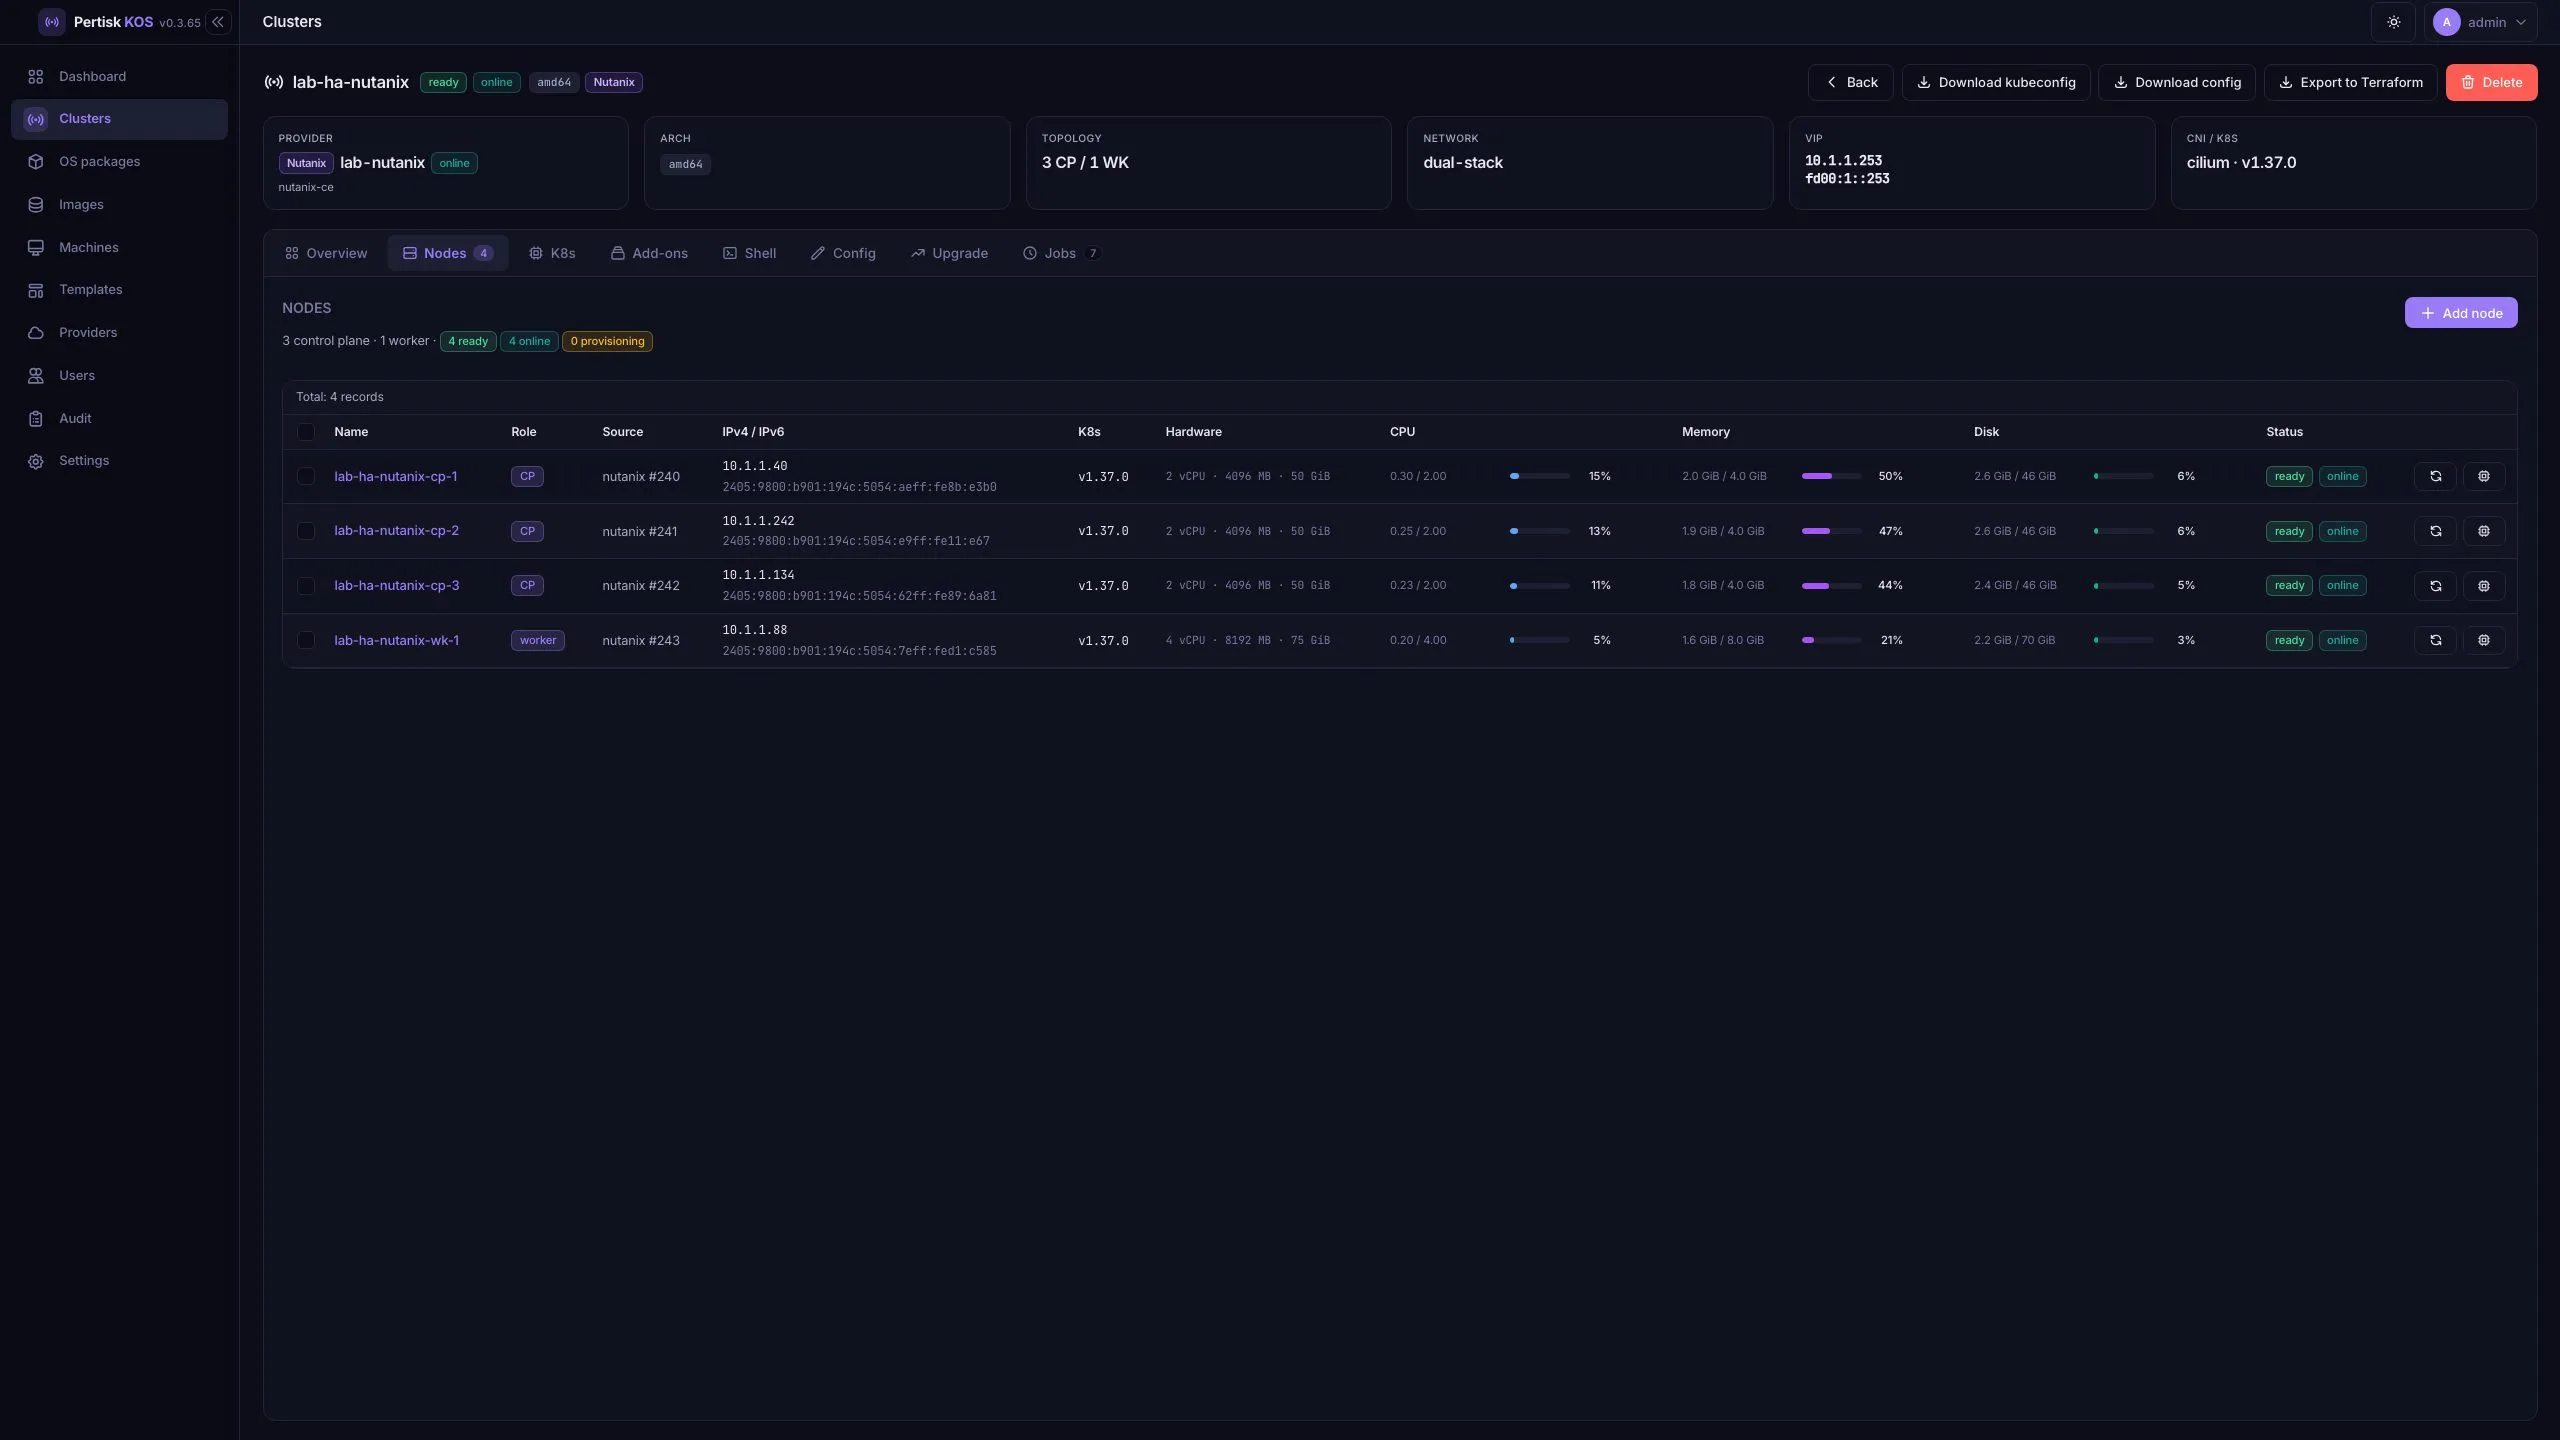Open the Add-ons tab
The width and height of the screenshot is (2560, 1440).
click(649, 253)
